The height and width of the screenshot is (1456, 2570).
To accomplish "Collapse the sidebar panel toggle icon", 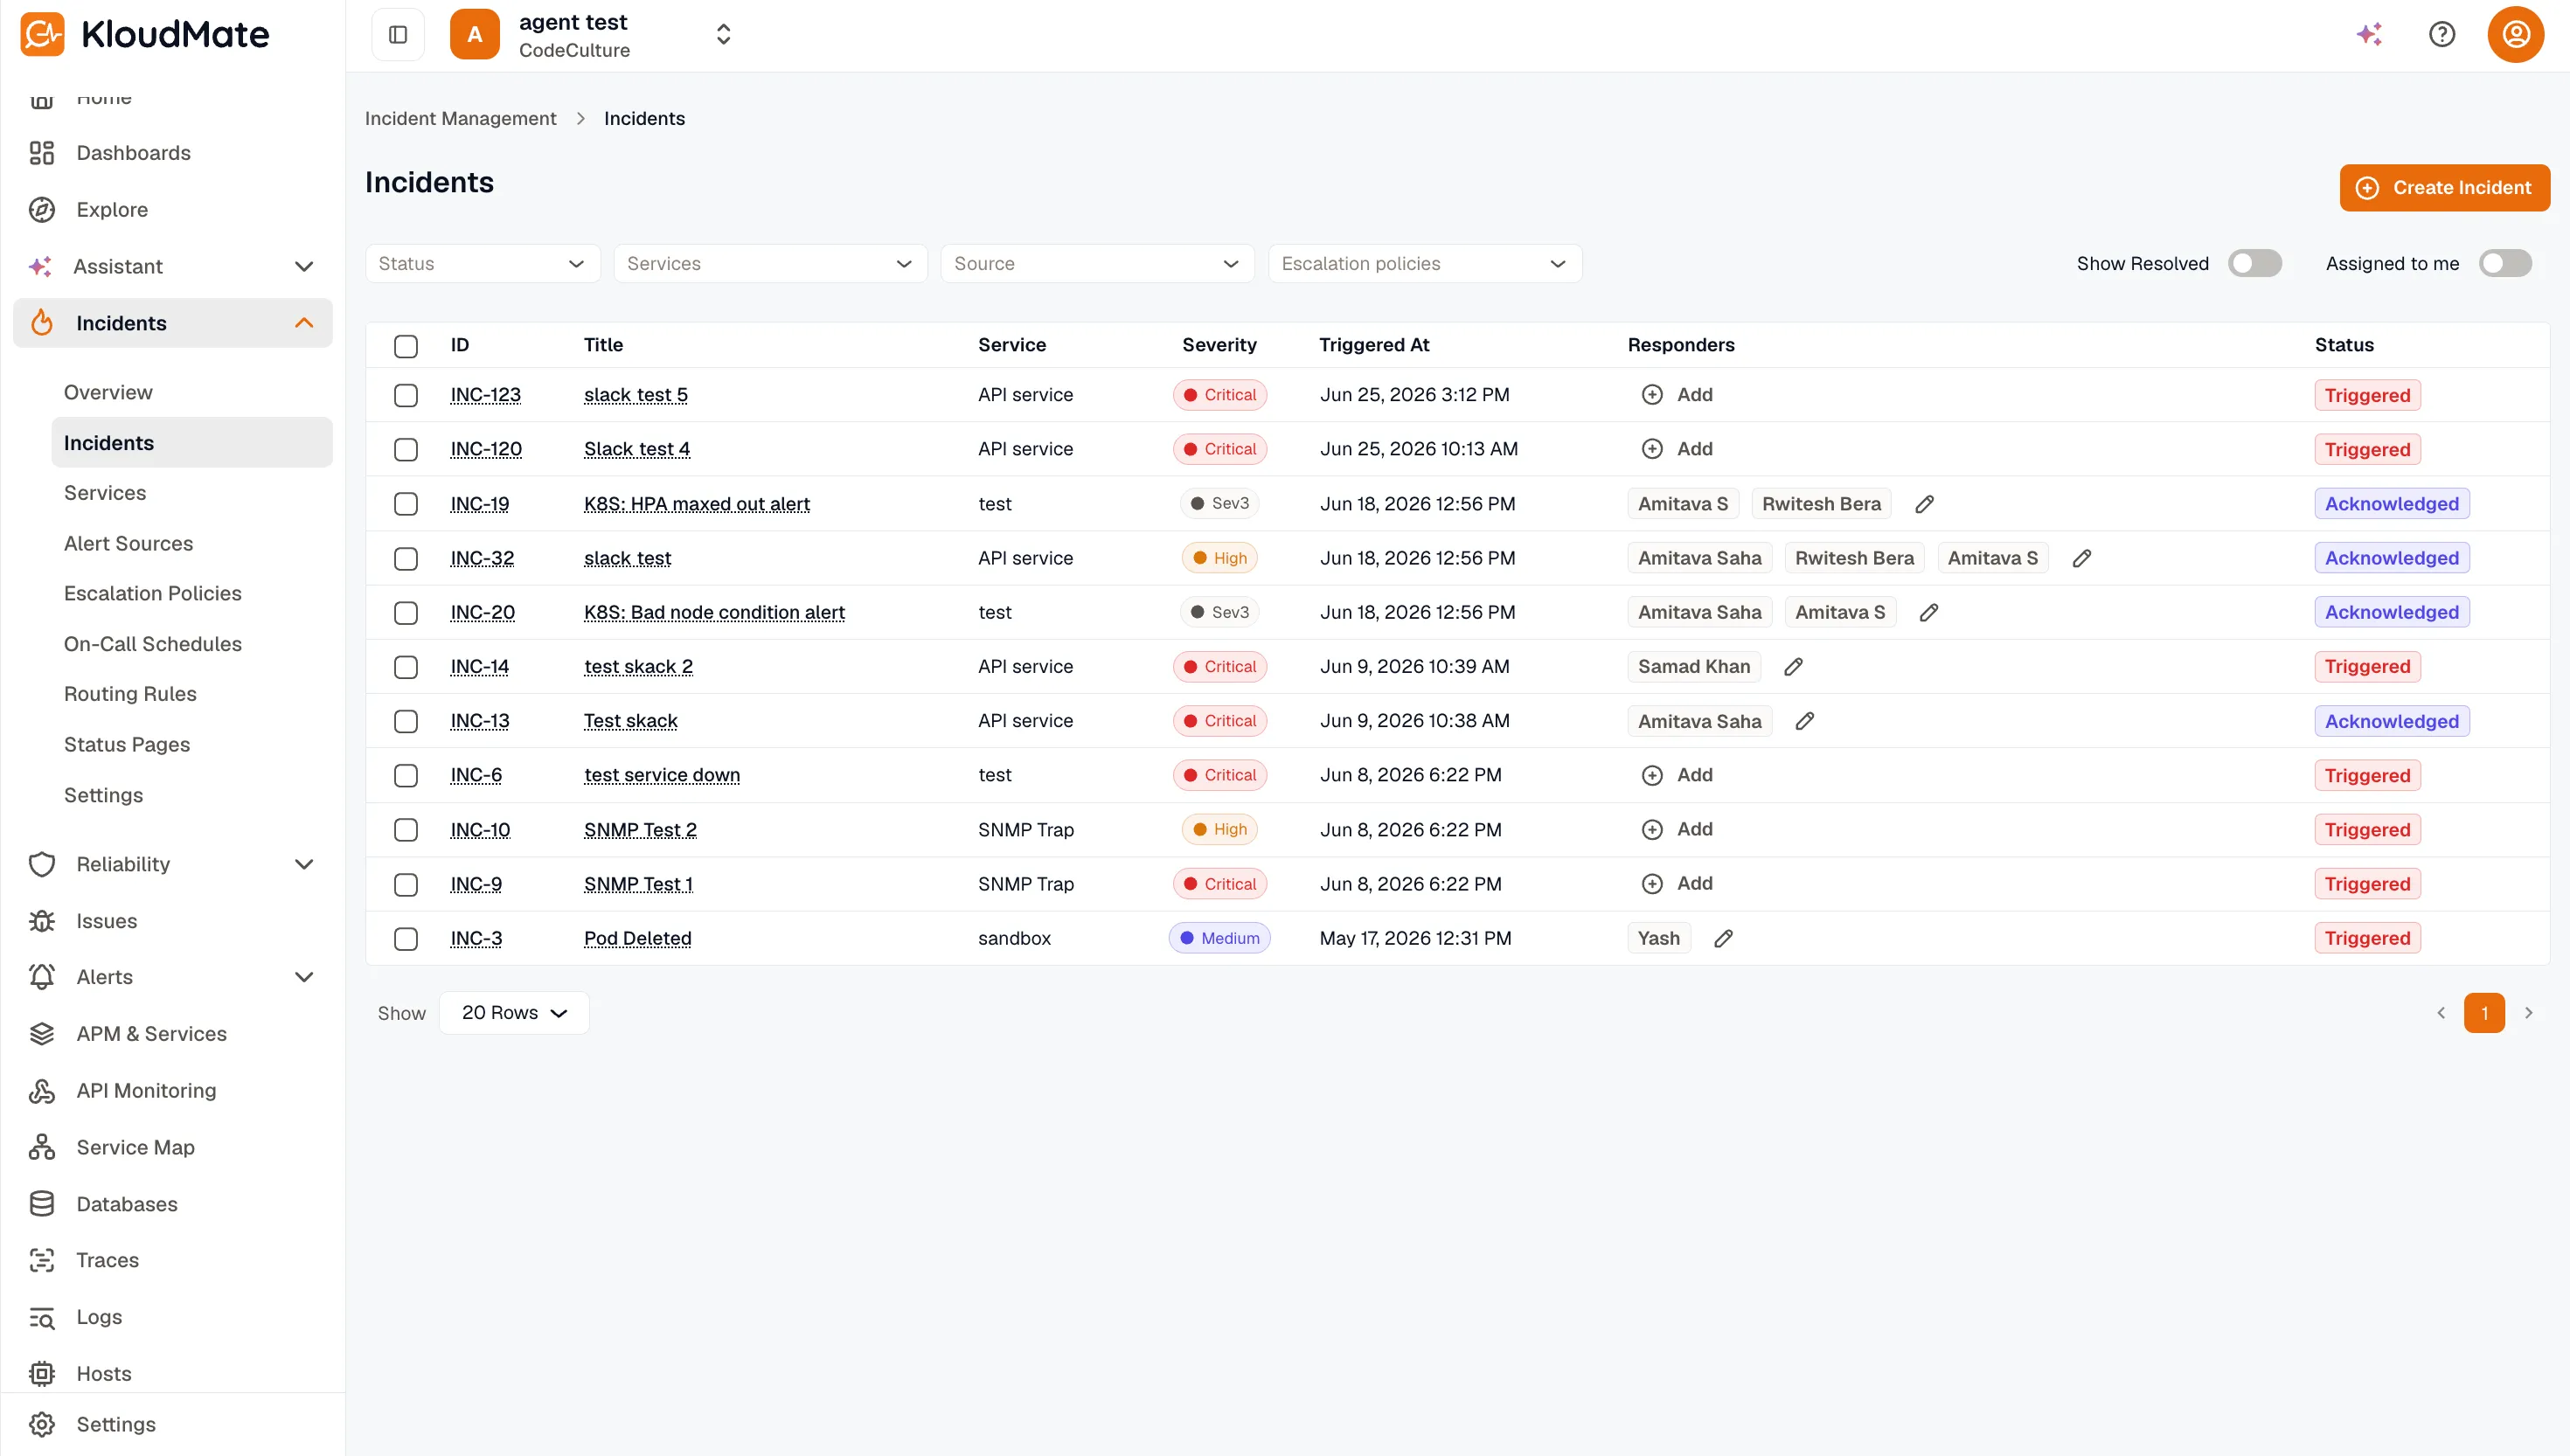I will click(398, 35).
